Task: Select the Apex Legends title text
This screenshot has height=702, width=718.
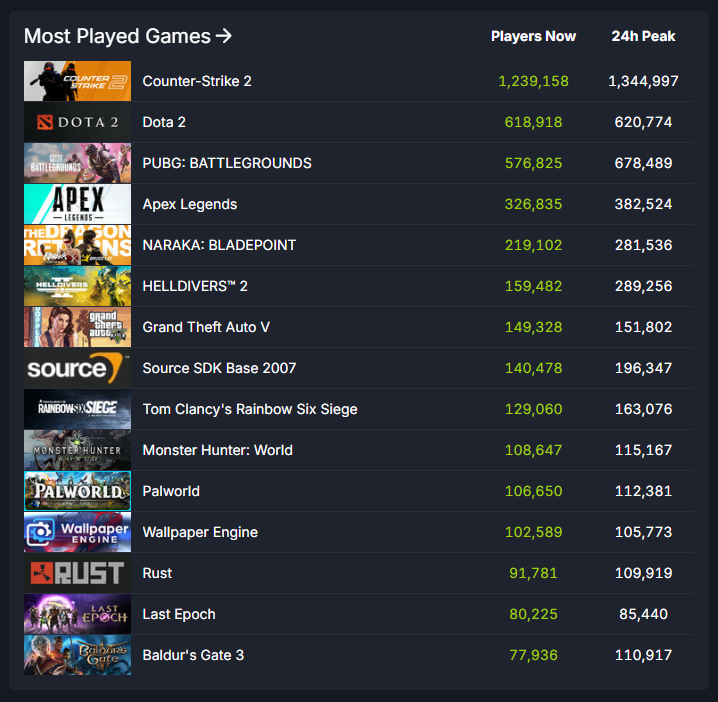Action: click(190, 204)
